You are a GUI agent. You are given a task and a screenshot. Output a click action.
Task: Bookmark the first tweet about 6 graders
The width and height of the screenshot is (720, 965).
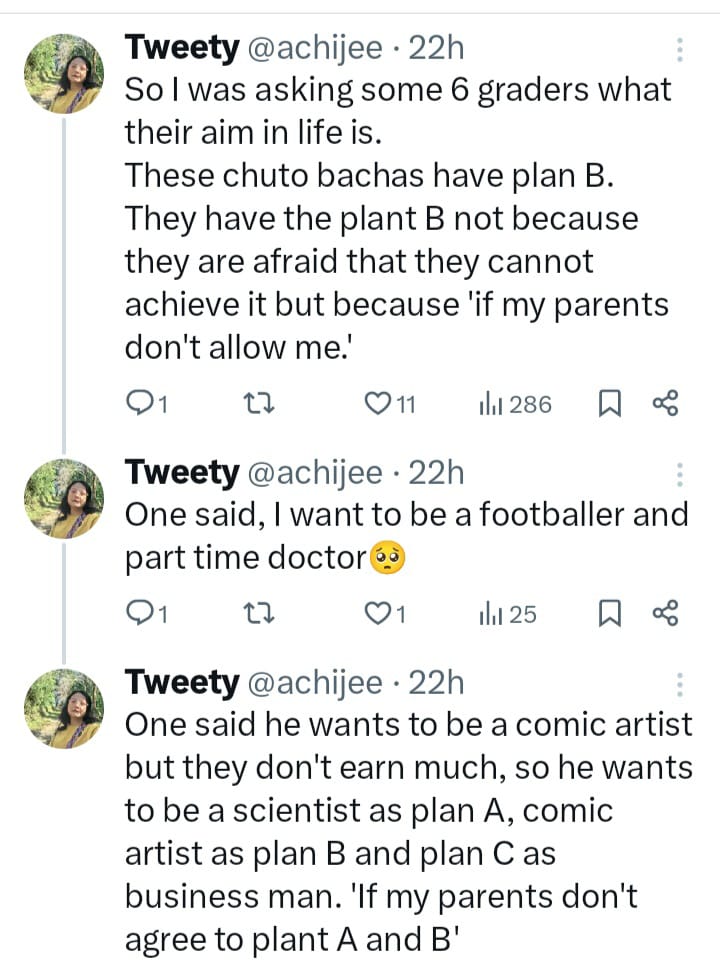(x=609, y=404)
